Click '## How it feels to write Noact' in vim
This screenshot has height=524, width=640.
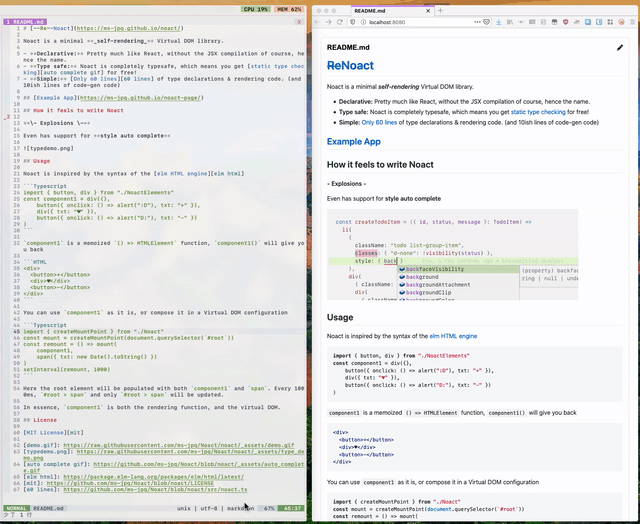point(73,111)
